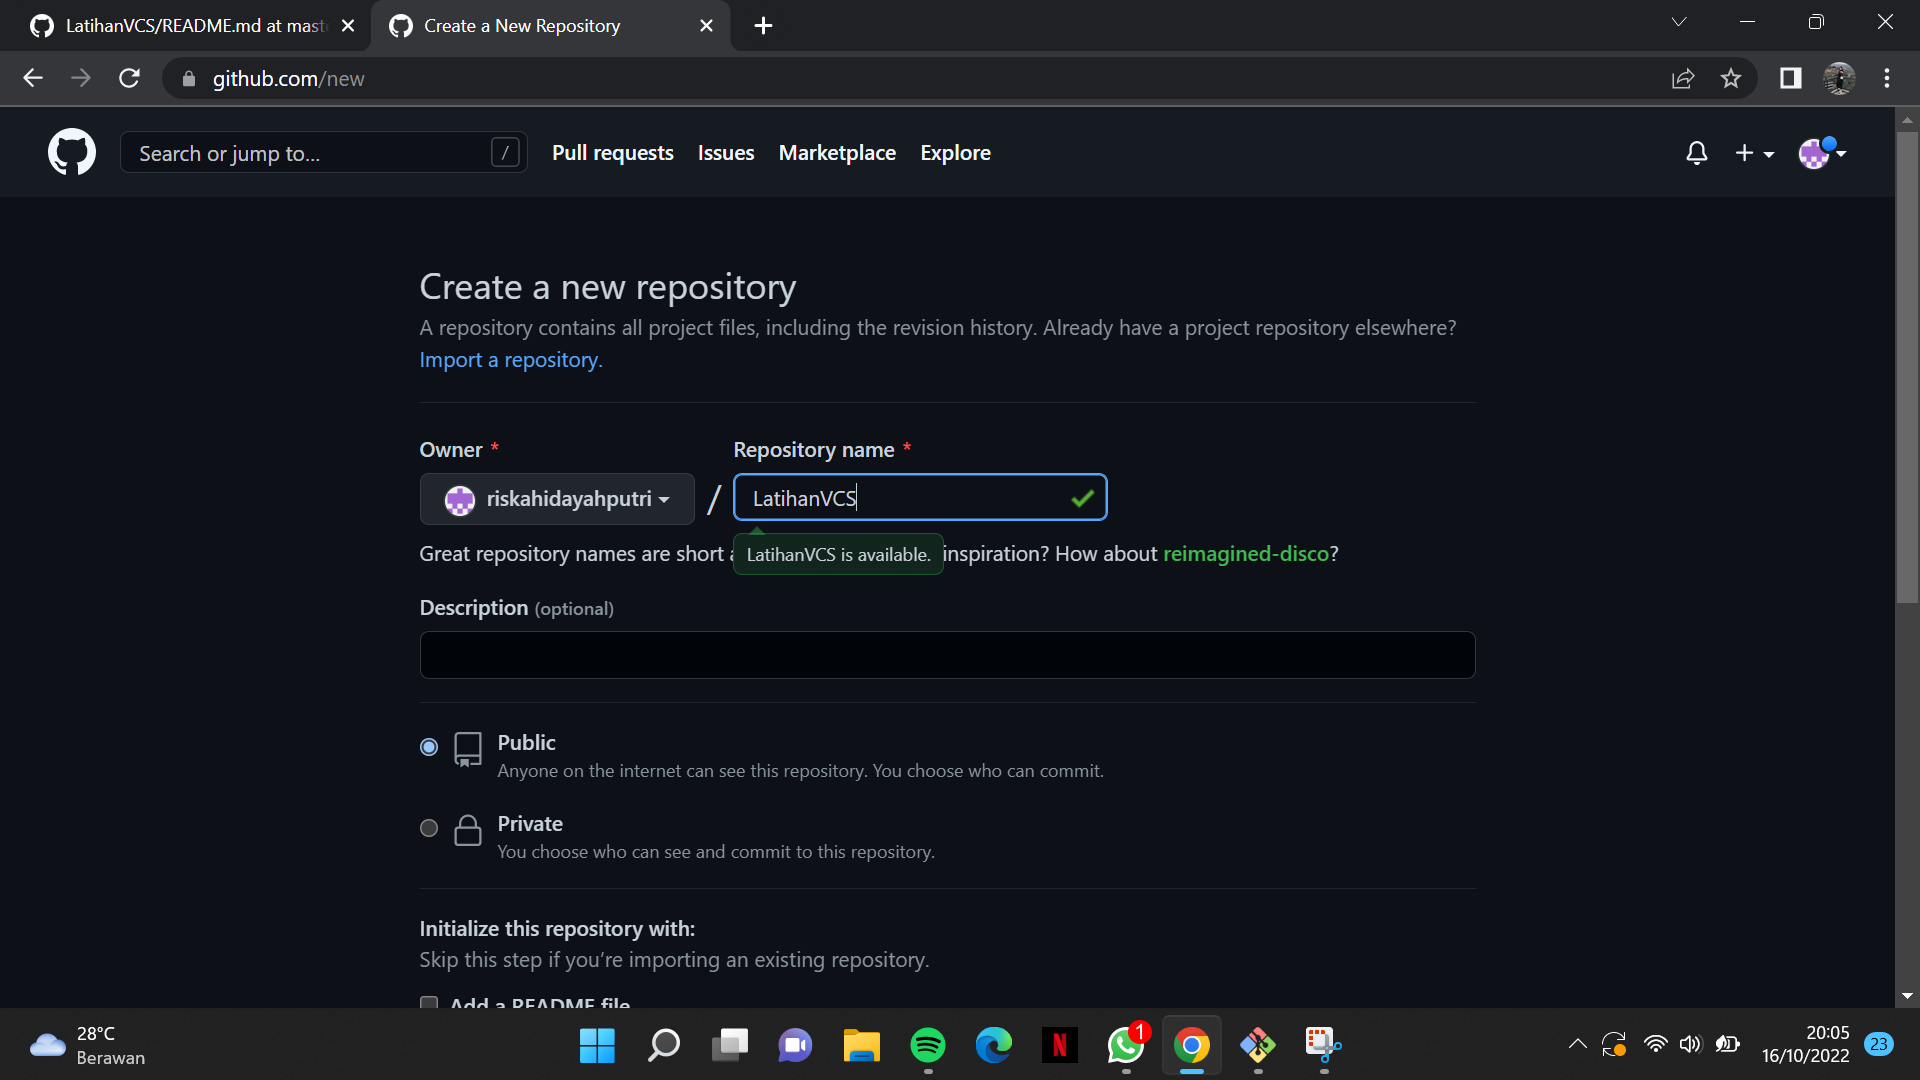The width and height of the screenshot is (1920, 1080).
Task: Open the Chrome side panel icon
Action: click(1790, 78)
